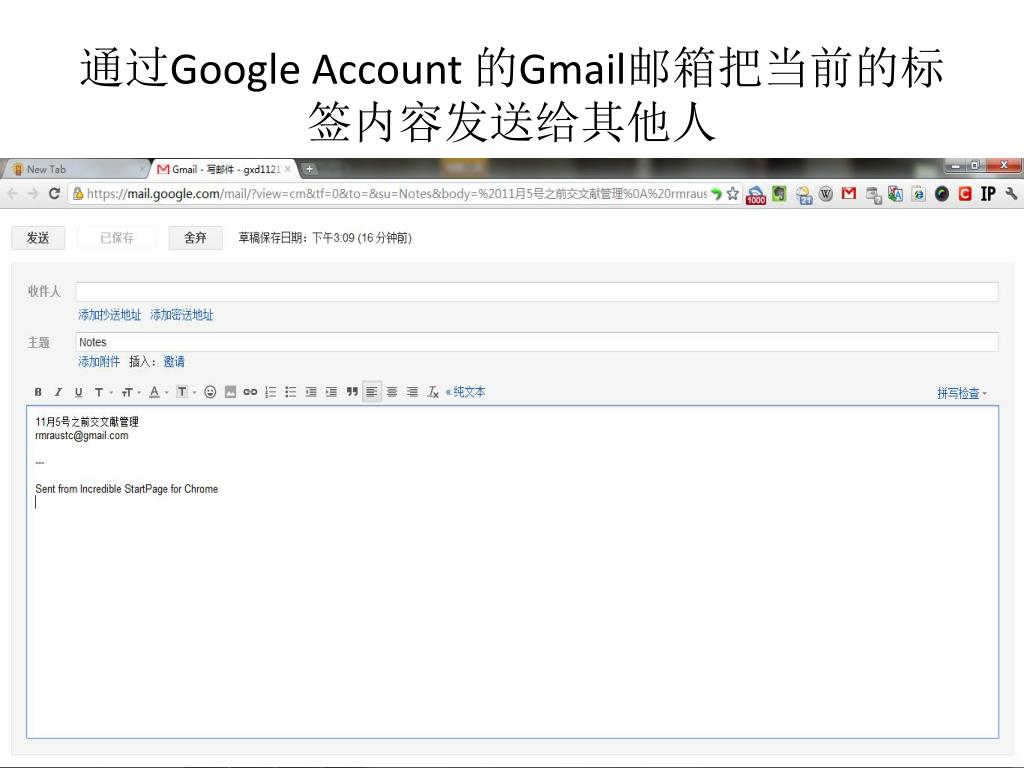
Task: Close the Gmail browser tab
Action: point(287,169)
